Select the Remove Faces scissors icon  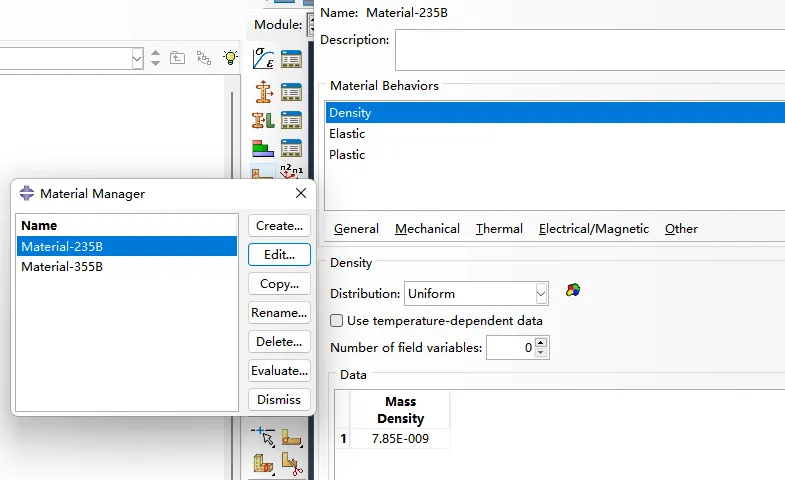point(292,463)
